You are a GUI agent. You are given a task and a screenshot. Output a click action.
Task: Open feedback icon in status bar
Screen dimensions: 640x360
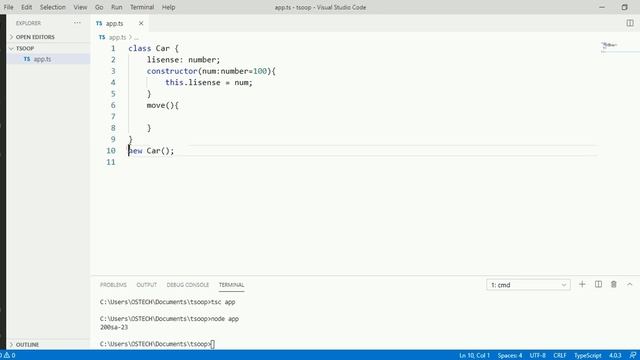click(633, 356)
